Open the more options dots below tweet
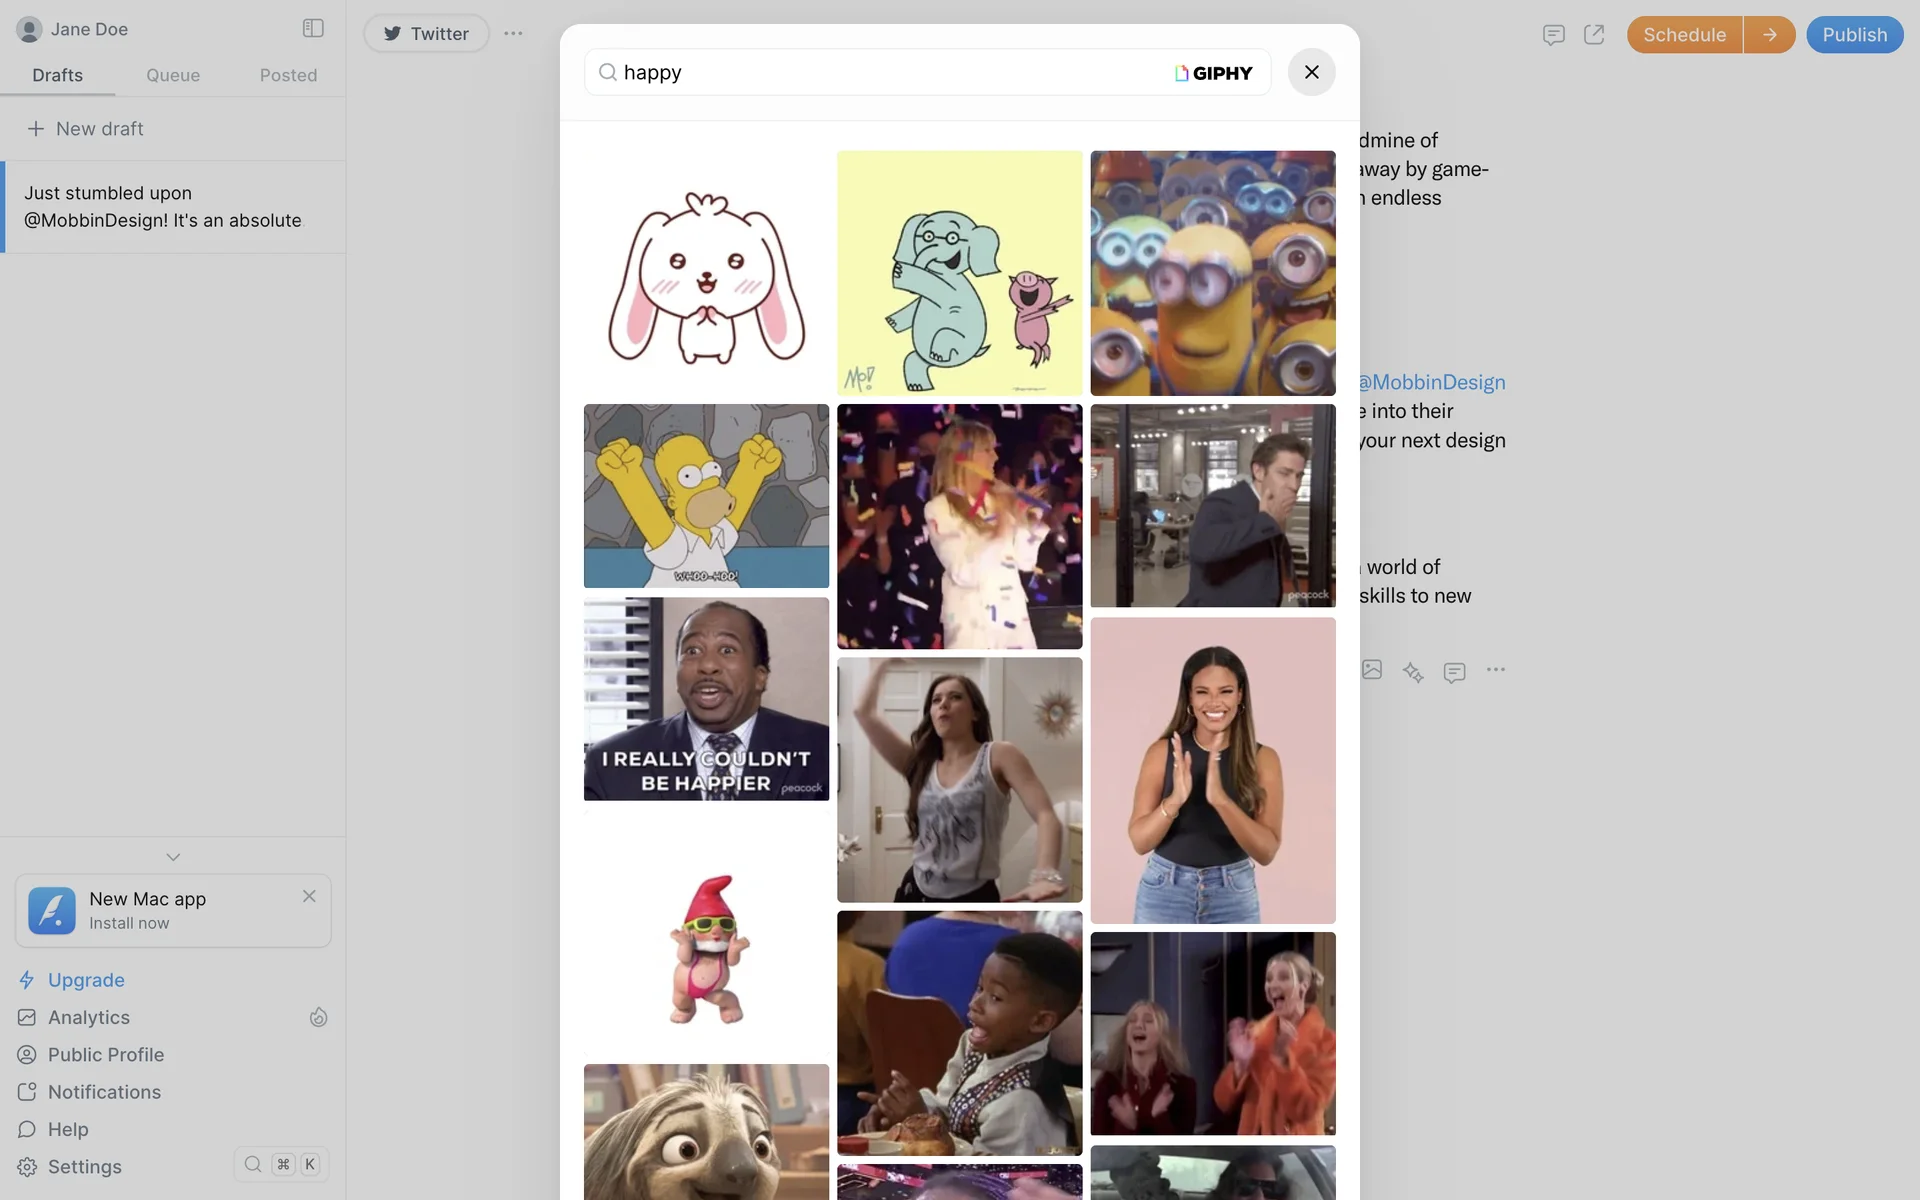 (x=1495, y=670)
